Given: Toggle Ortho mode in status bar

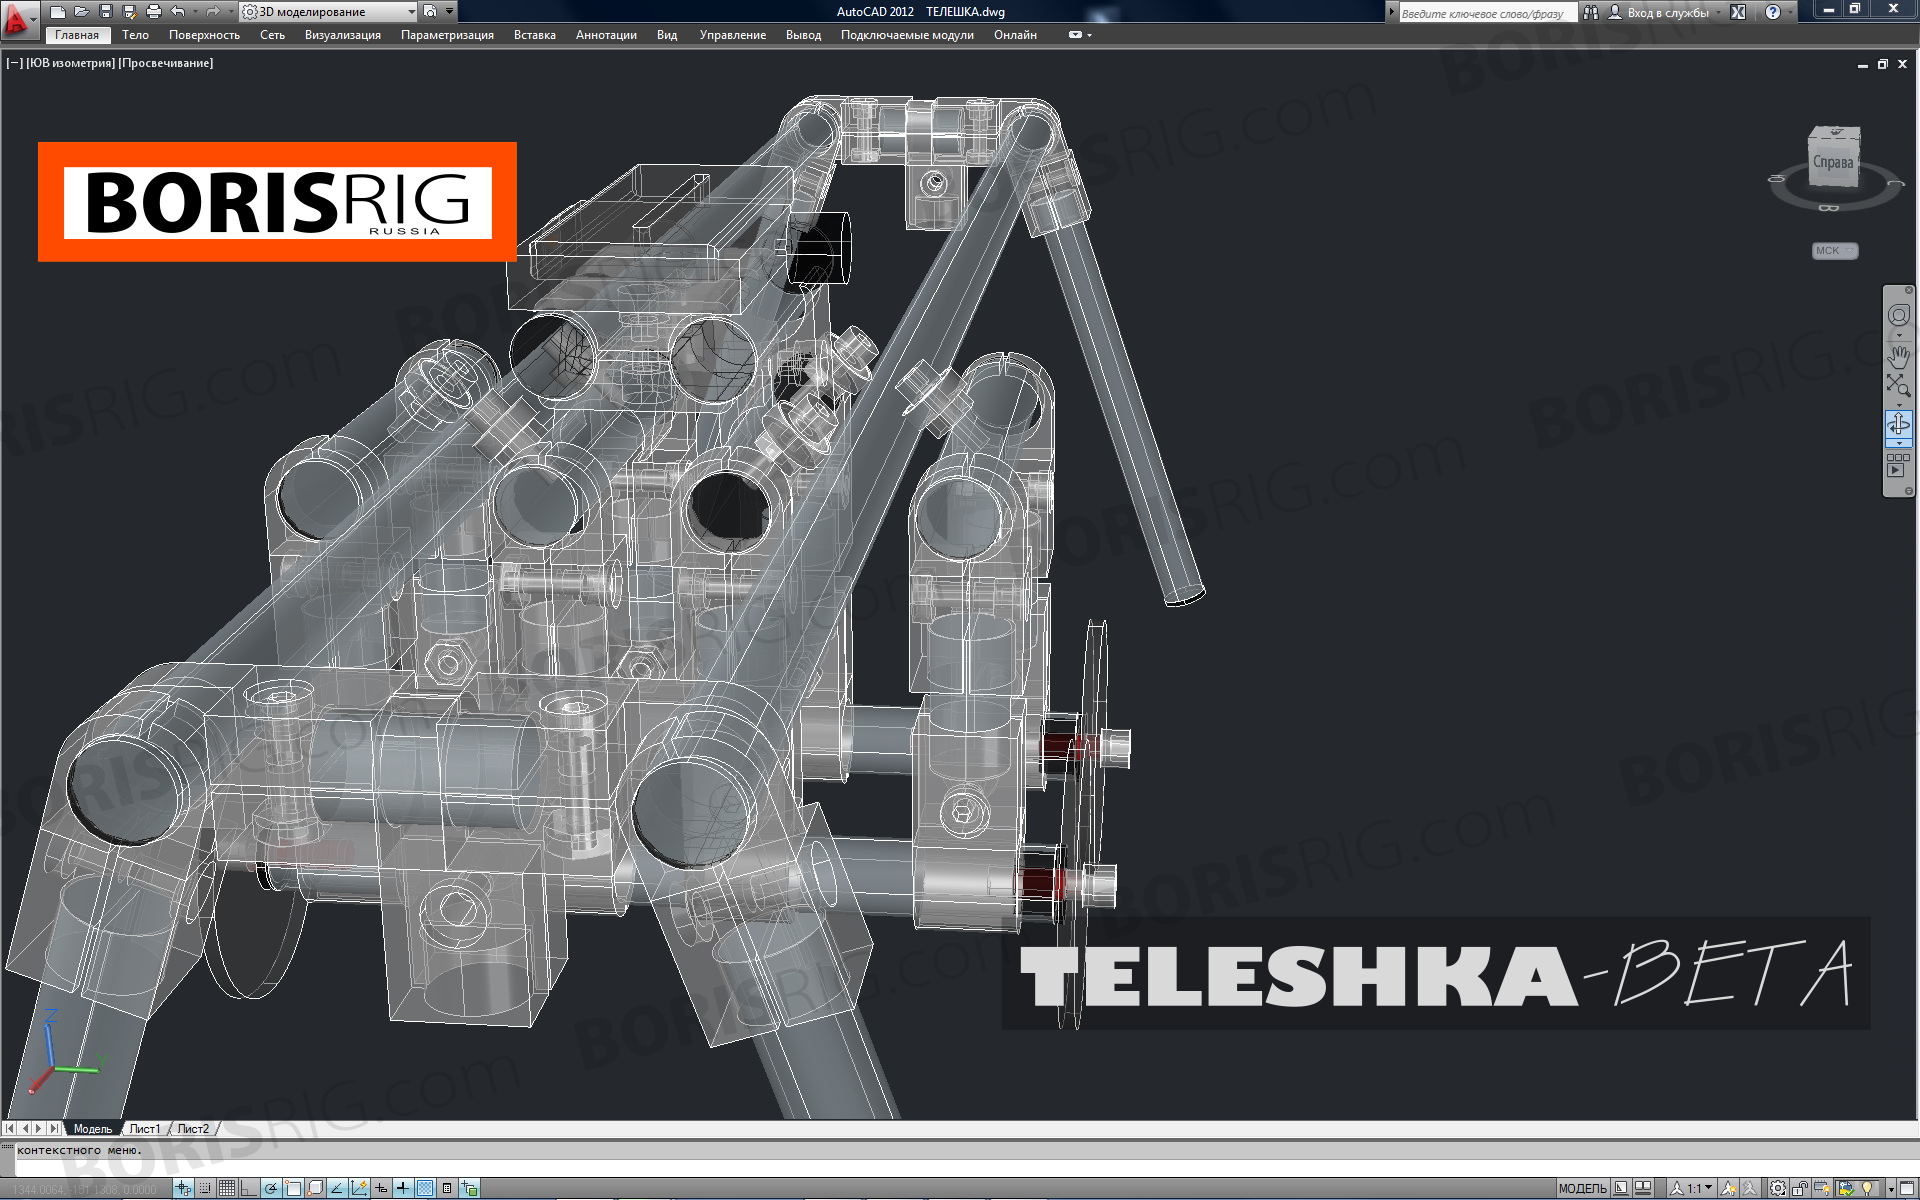Looking at the screenshot, I should point(249,1188).
